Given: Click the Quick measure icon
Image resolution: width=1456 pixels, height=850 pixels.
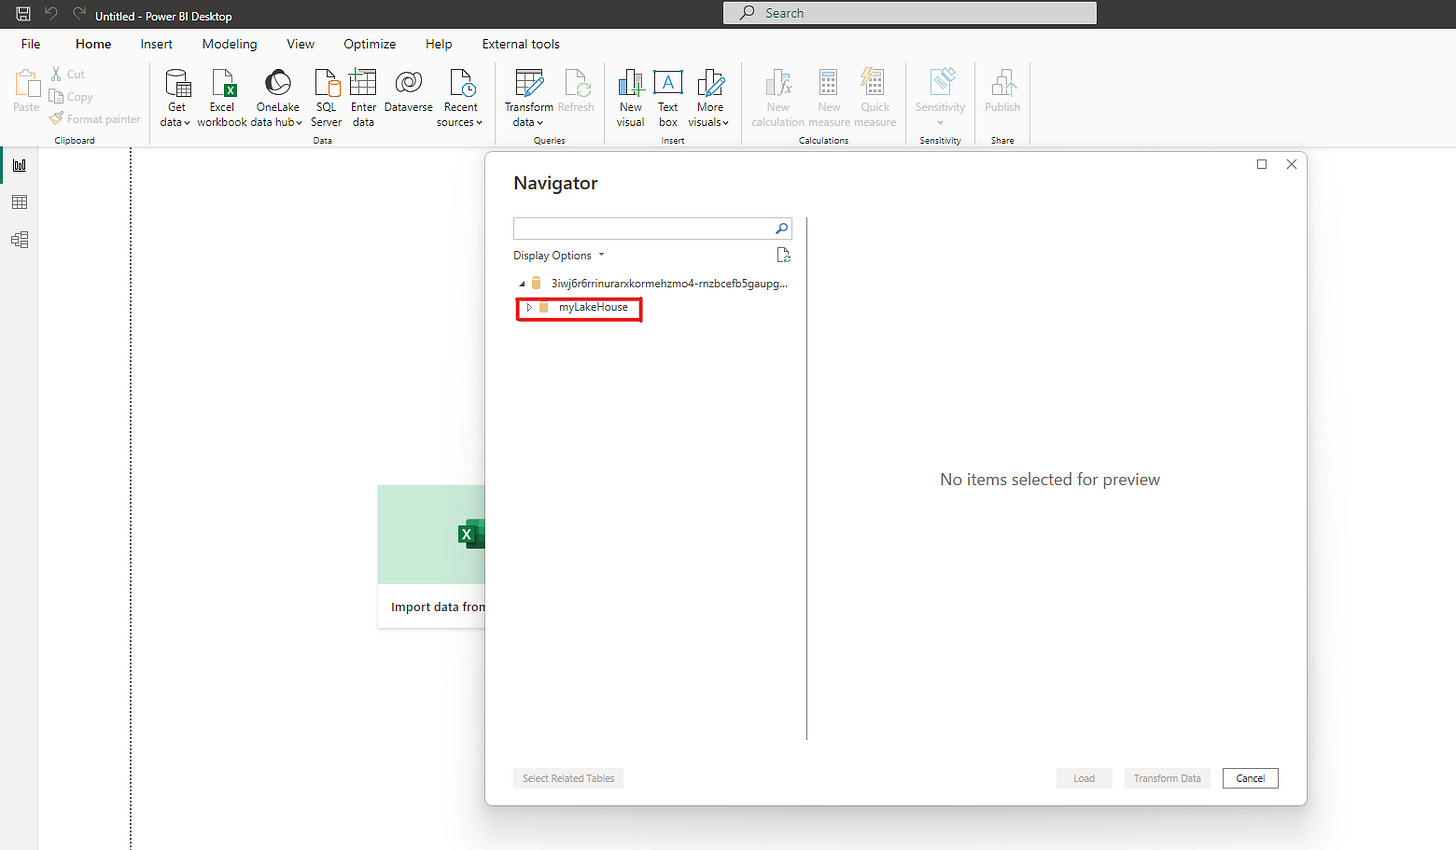Looking at the screenshot, I should 874,95.
